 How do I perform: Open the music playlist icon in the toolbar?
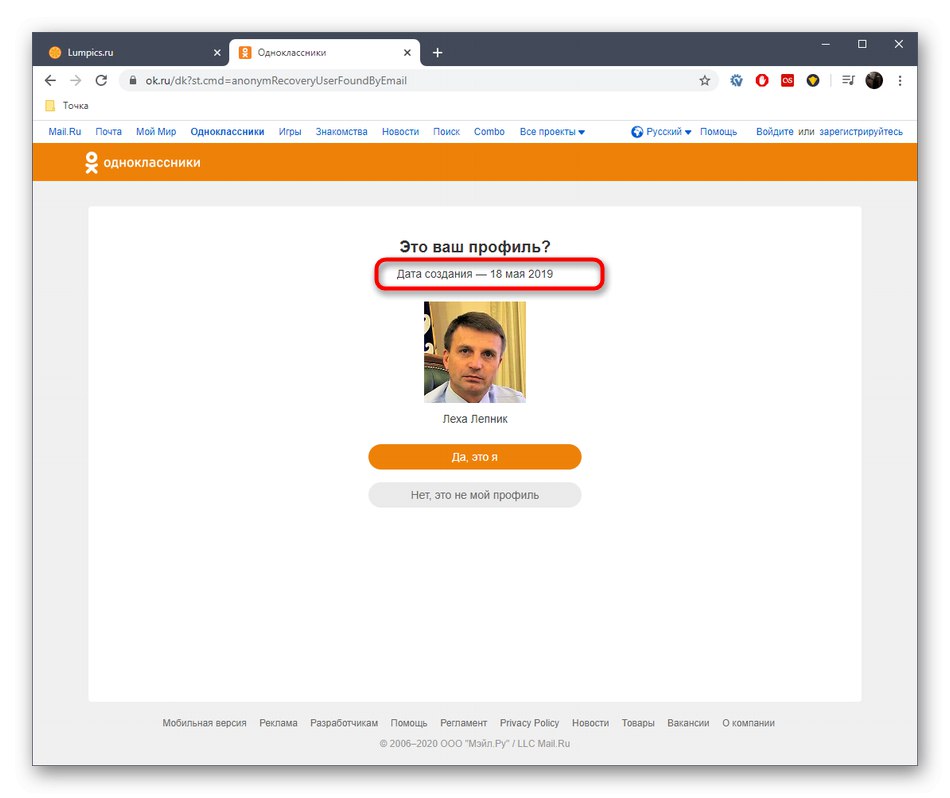click(x=846, y=80)
